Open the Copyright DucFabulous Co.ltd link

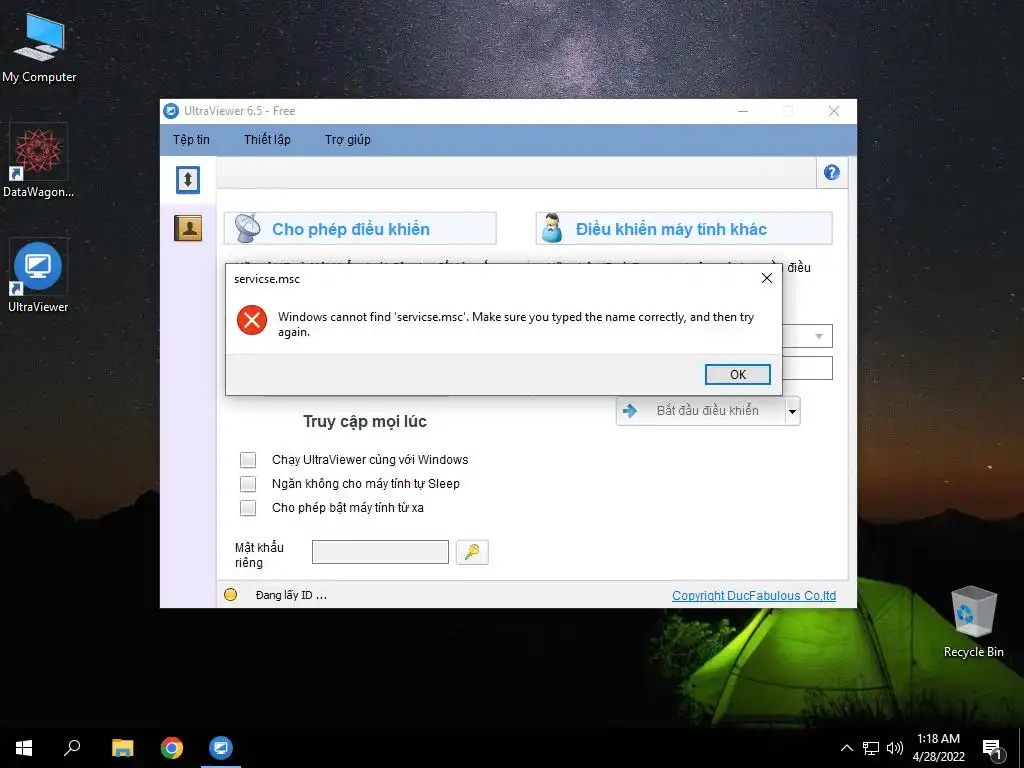pos(754,596)
